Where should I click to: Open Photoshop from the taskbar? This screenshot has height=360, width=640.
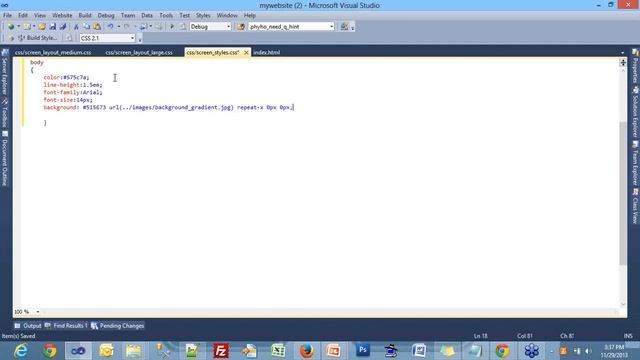point(362,351)
